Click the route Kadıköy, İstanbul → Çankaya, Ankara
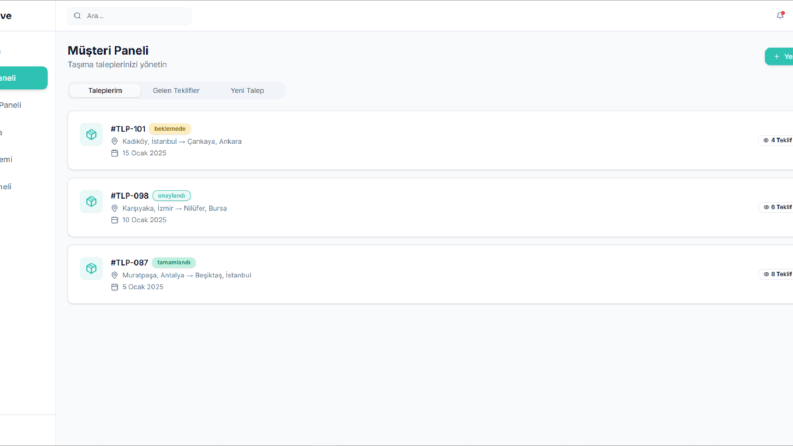Viewport: 793px width, 446px height. coord(182,142)
